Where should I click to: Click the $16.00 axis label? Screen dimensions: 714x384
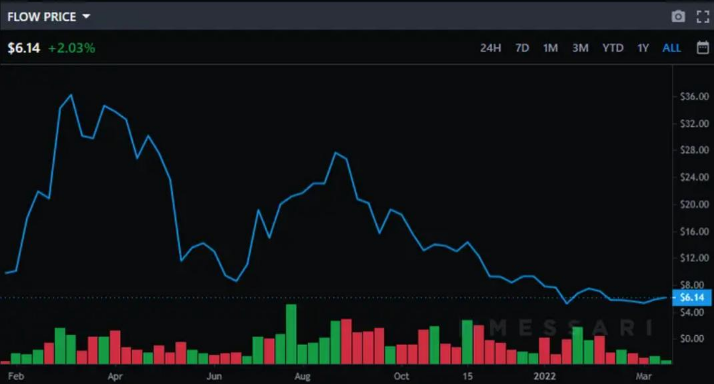pyautogui.click(x=694, y=231)
